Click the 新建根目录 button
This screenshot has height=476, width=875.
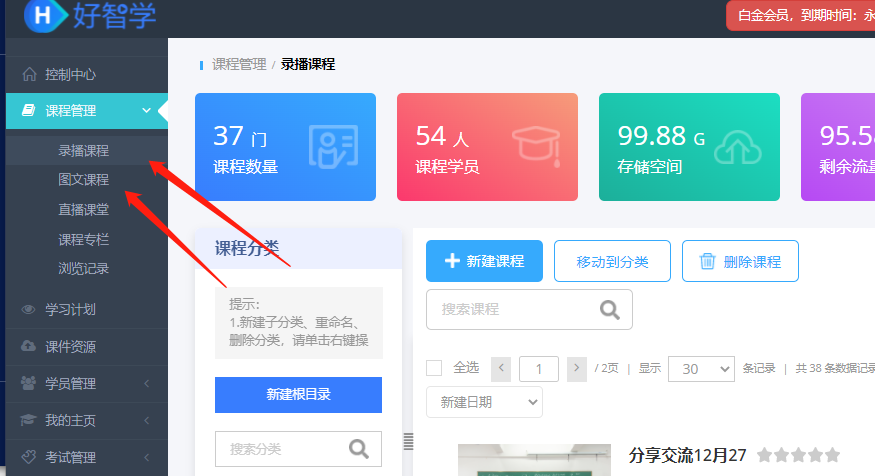(299, 395)
